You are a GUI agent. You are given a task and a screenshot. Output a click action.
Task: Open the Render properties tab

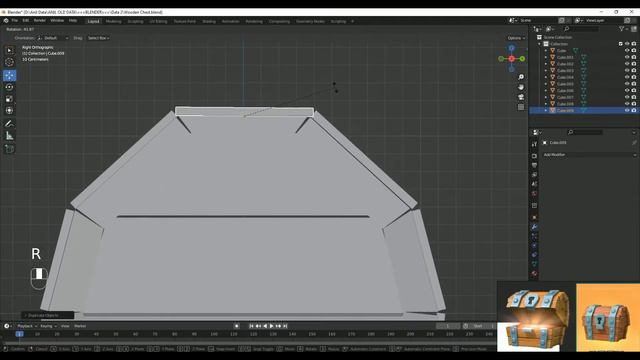point(534,156)
